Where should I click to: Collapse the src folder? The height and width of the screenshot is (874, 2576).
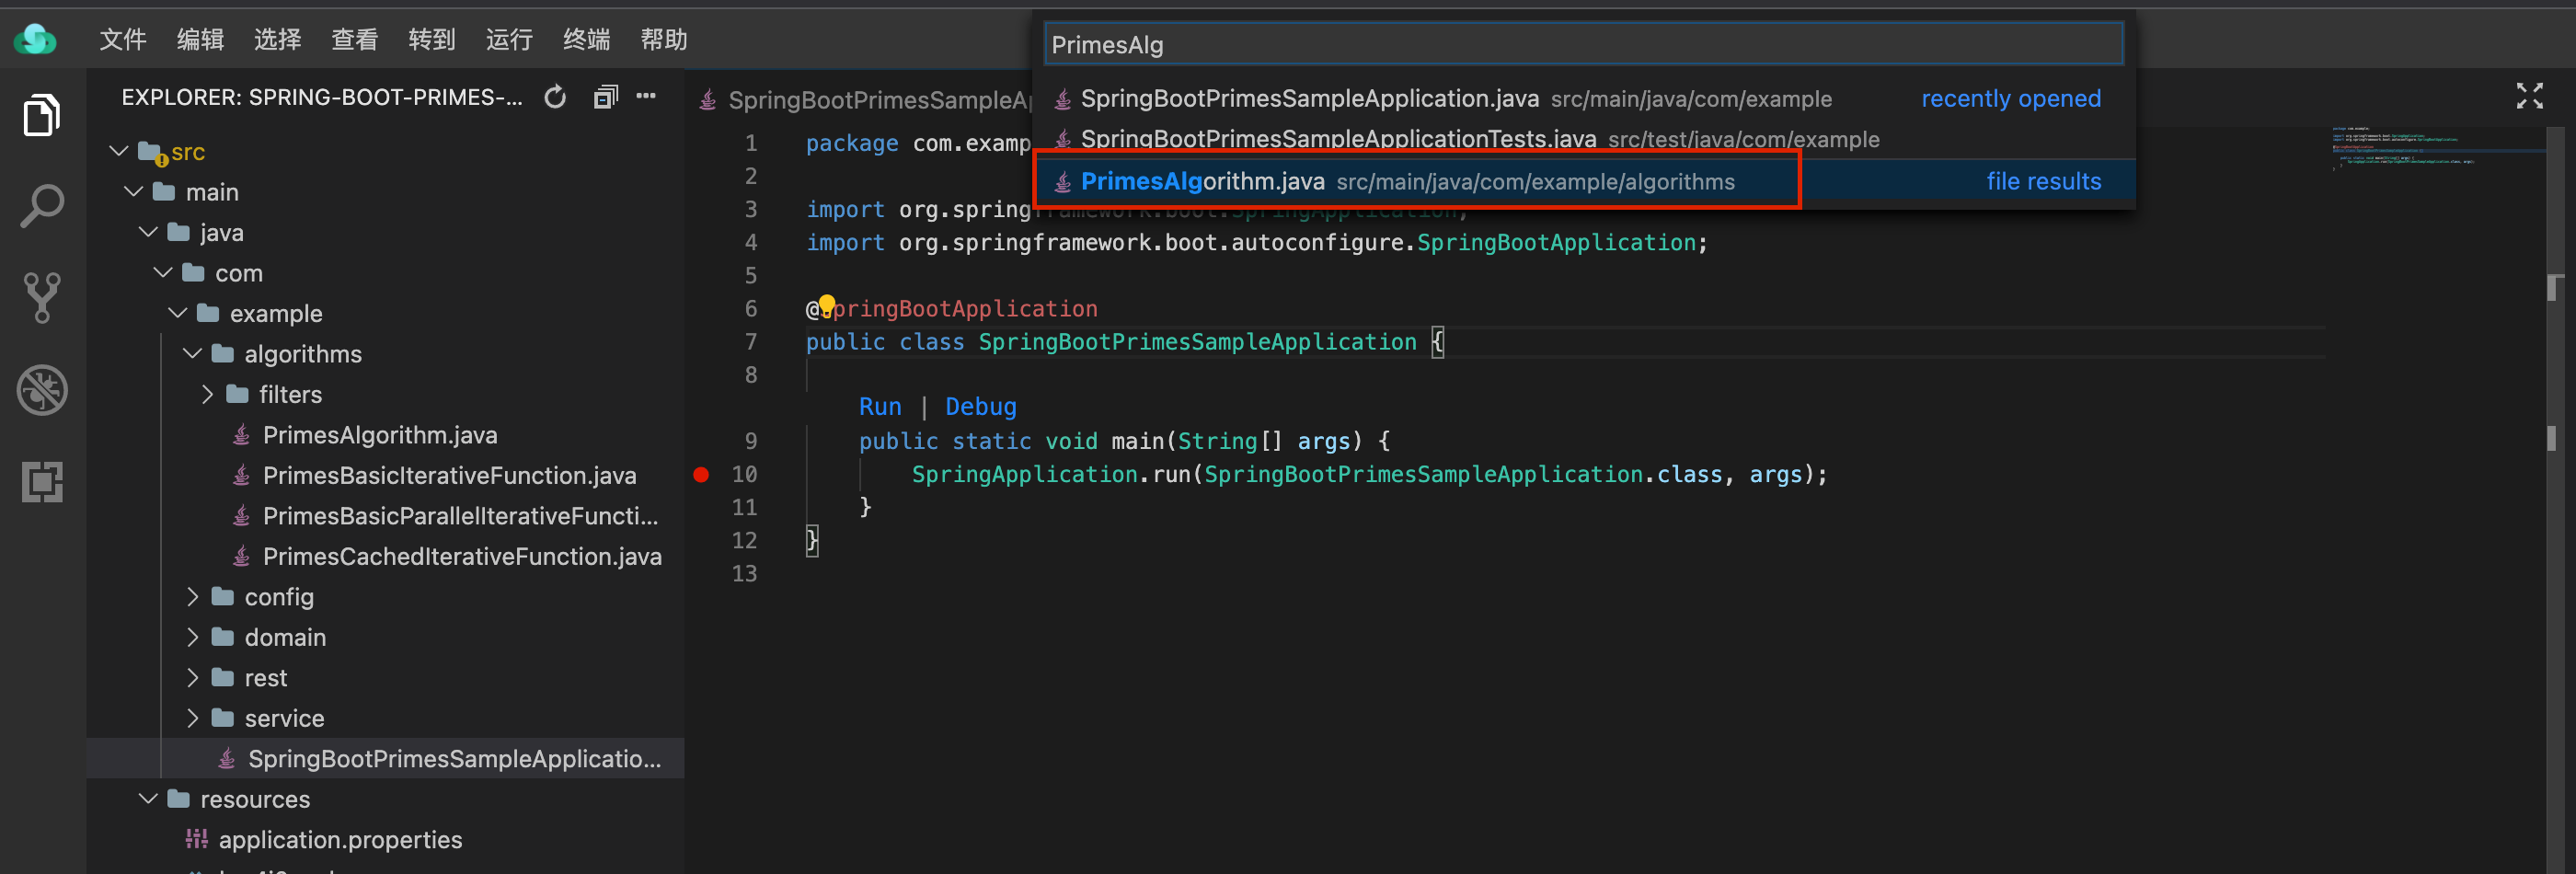[119, 152]
